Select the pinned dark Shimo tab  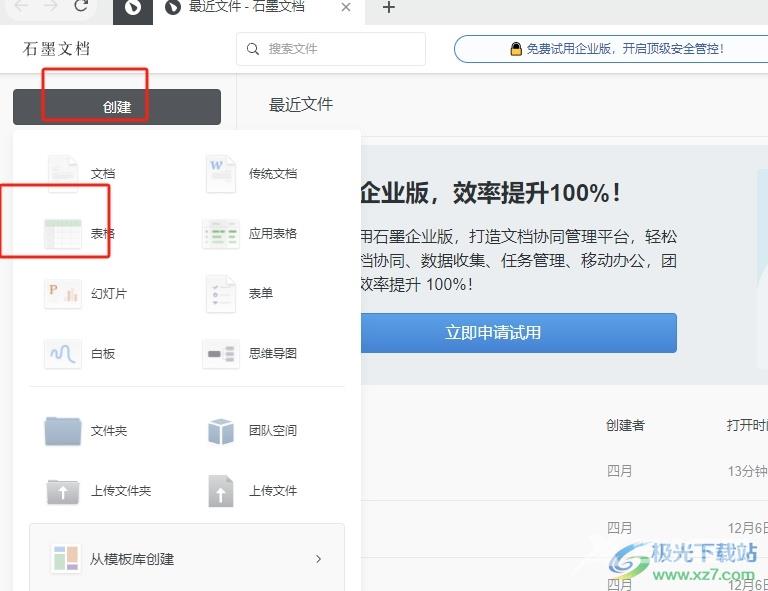(x=133, y=8)
